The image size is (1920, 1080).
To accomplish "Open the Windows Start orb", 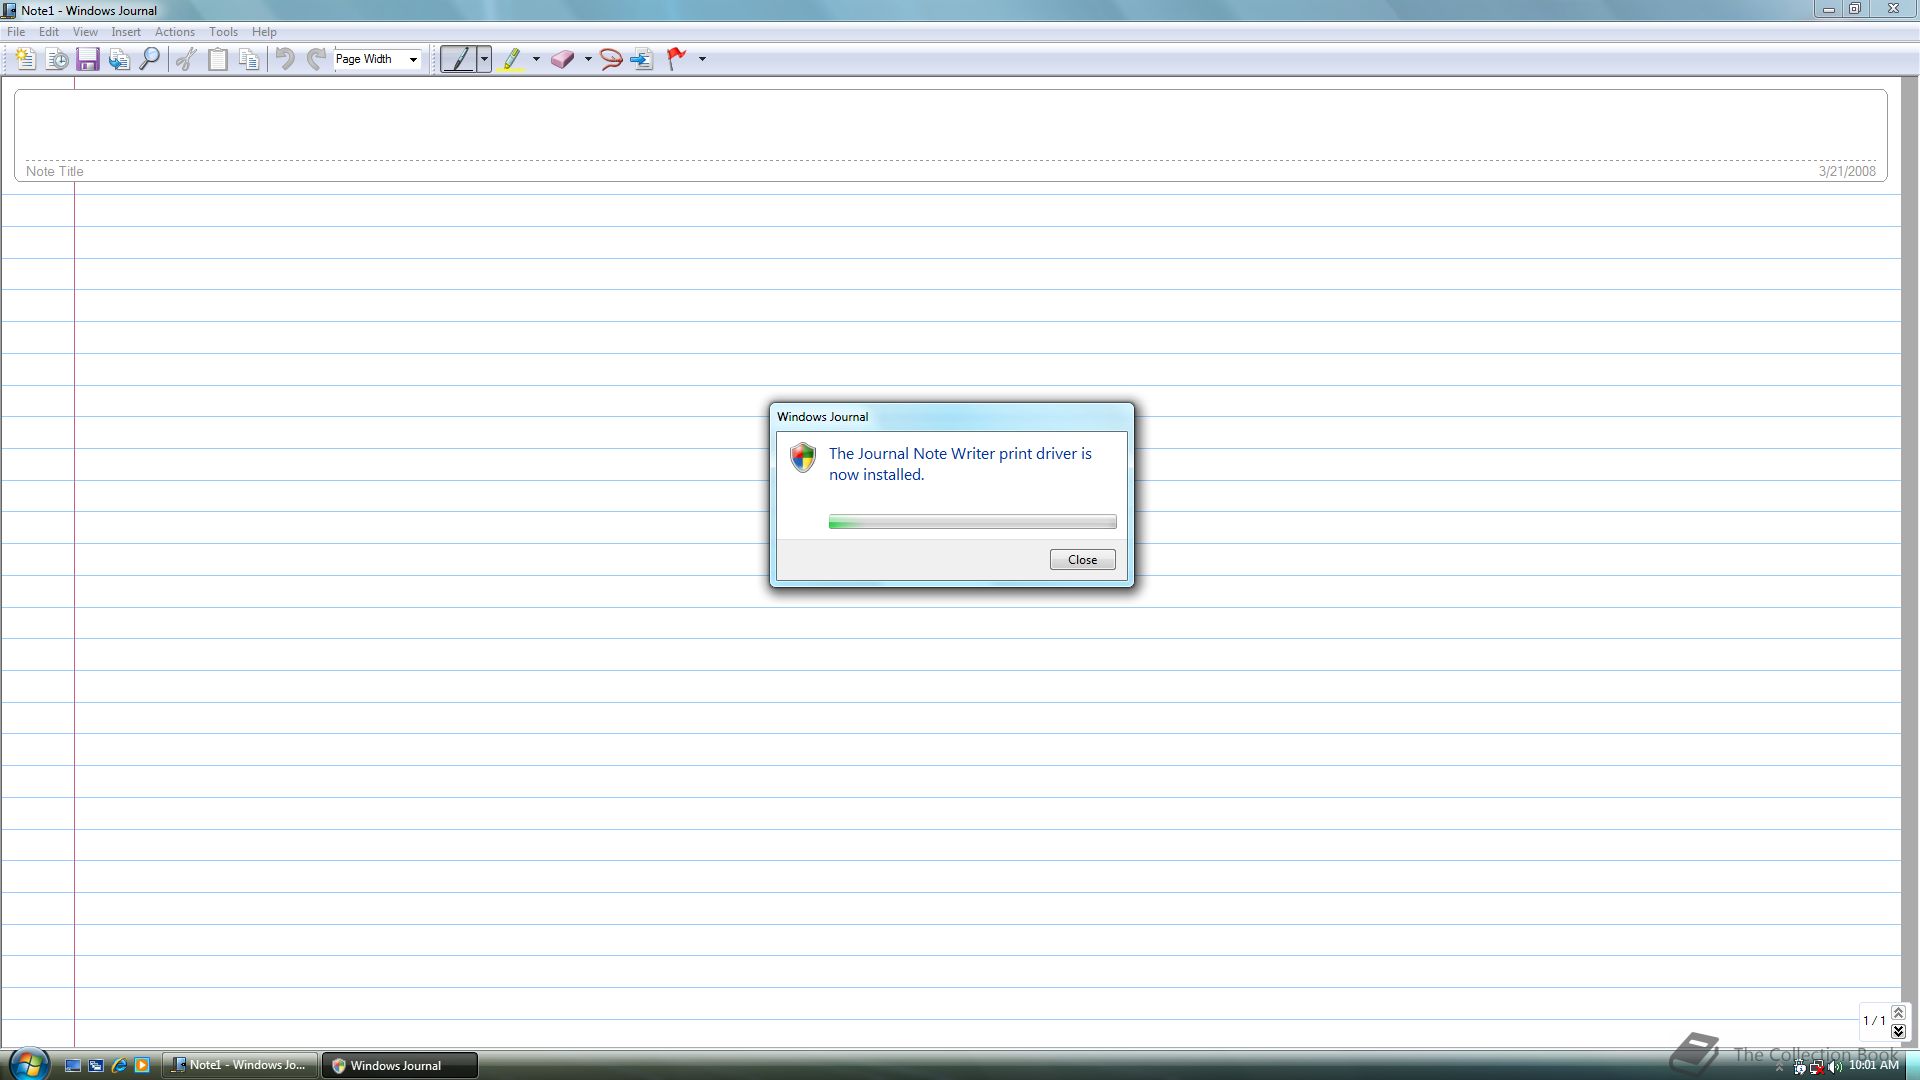I will 29,1063.
